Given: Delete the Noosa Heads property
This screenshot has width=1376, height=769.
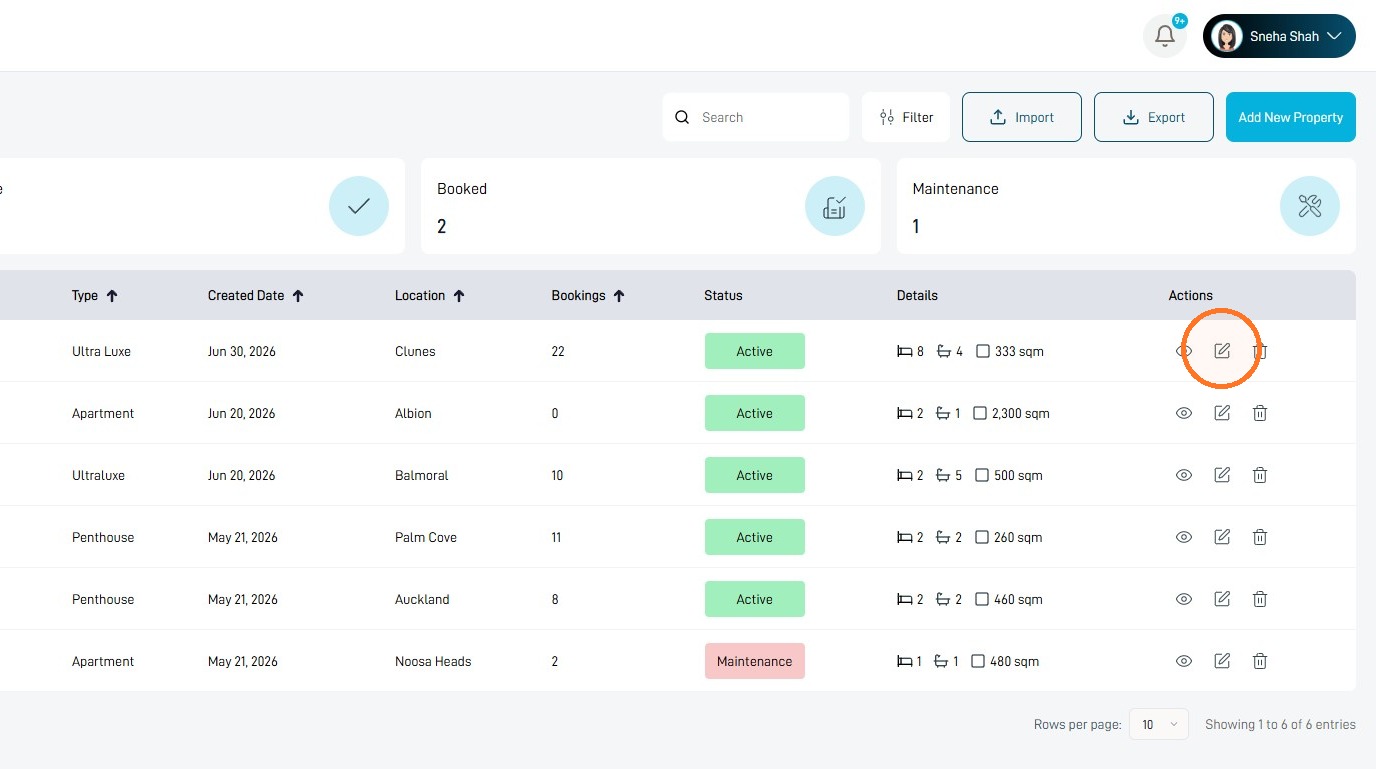Looking at the screenshot, I should point(1260,661).
